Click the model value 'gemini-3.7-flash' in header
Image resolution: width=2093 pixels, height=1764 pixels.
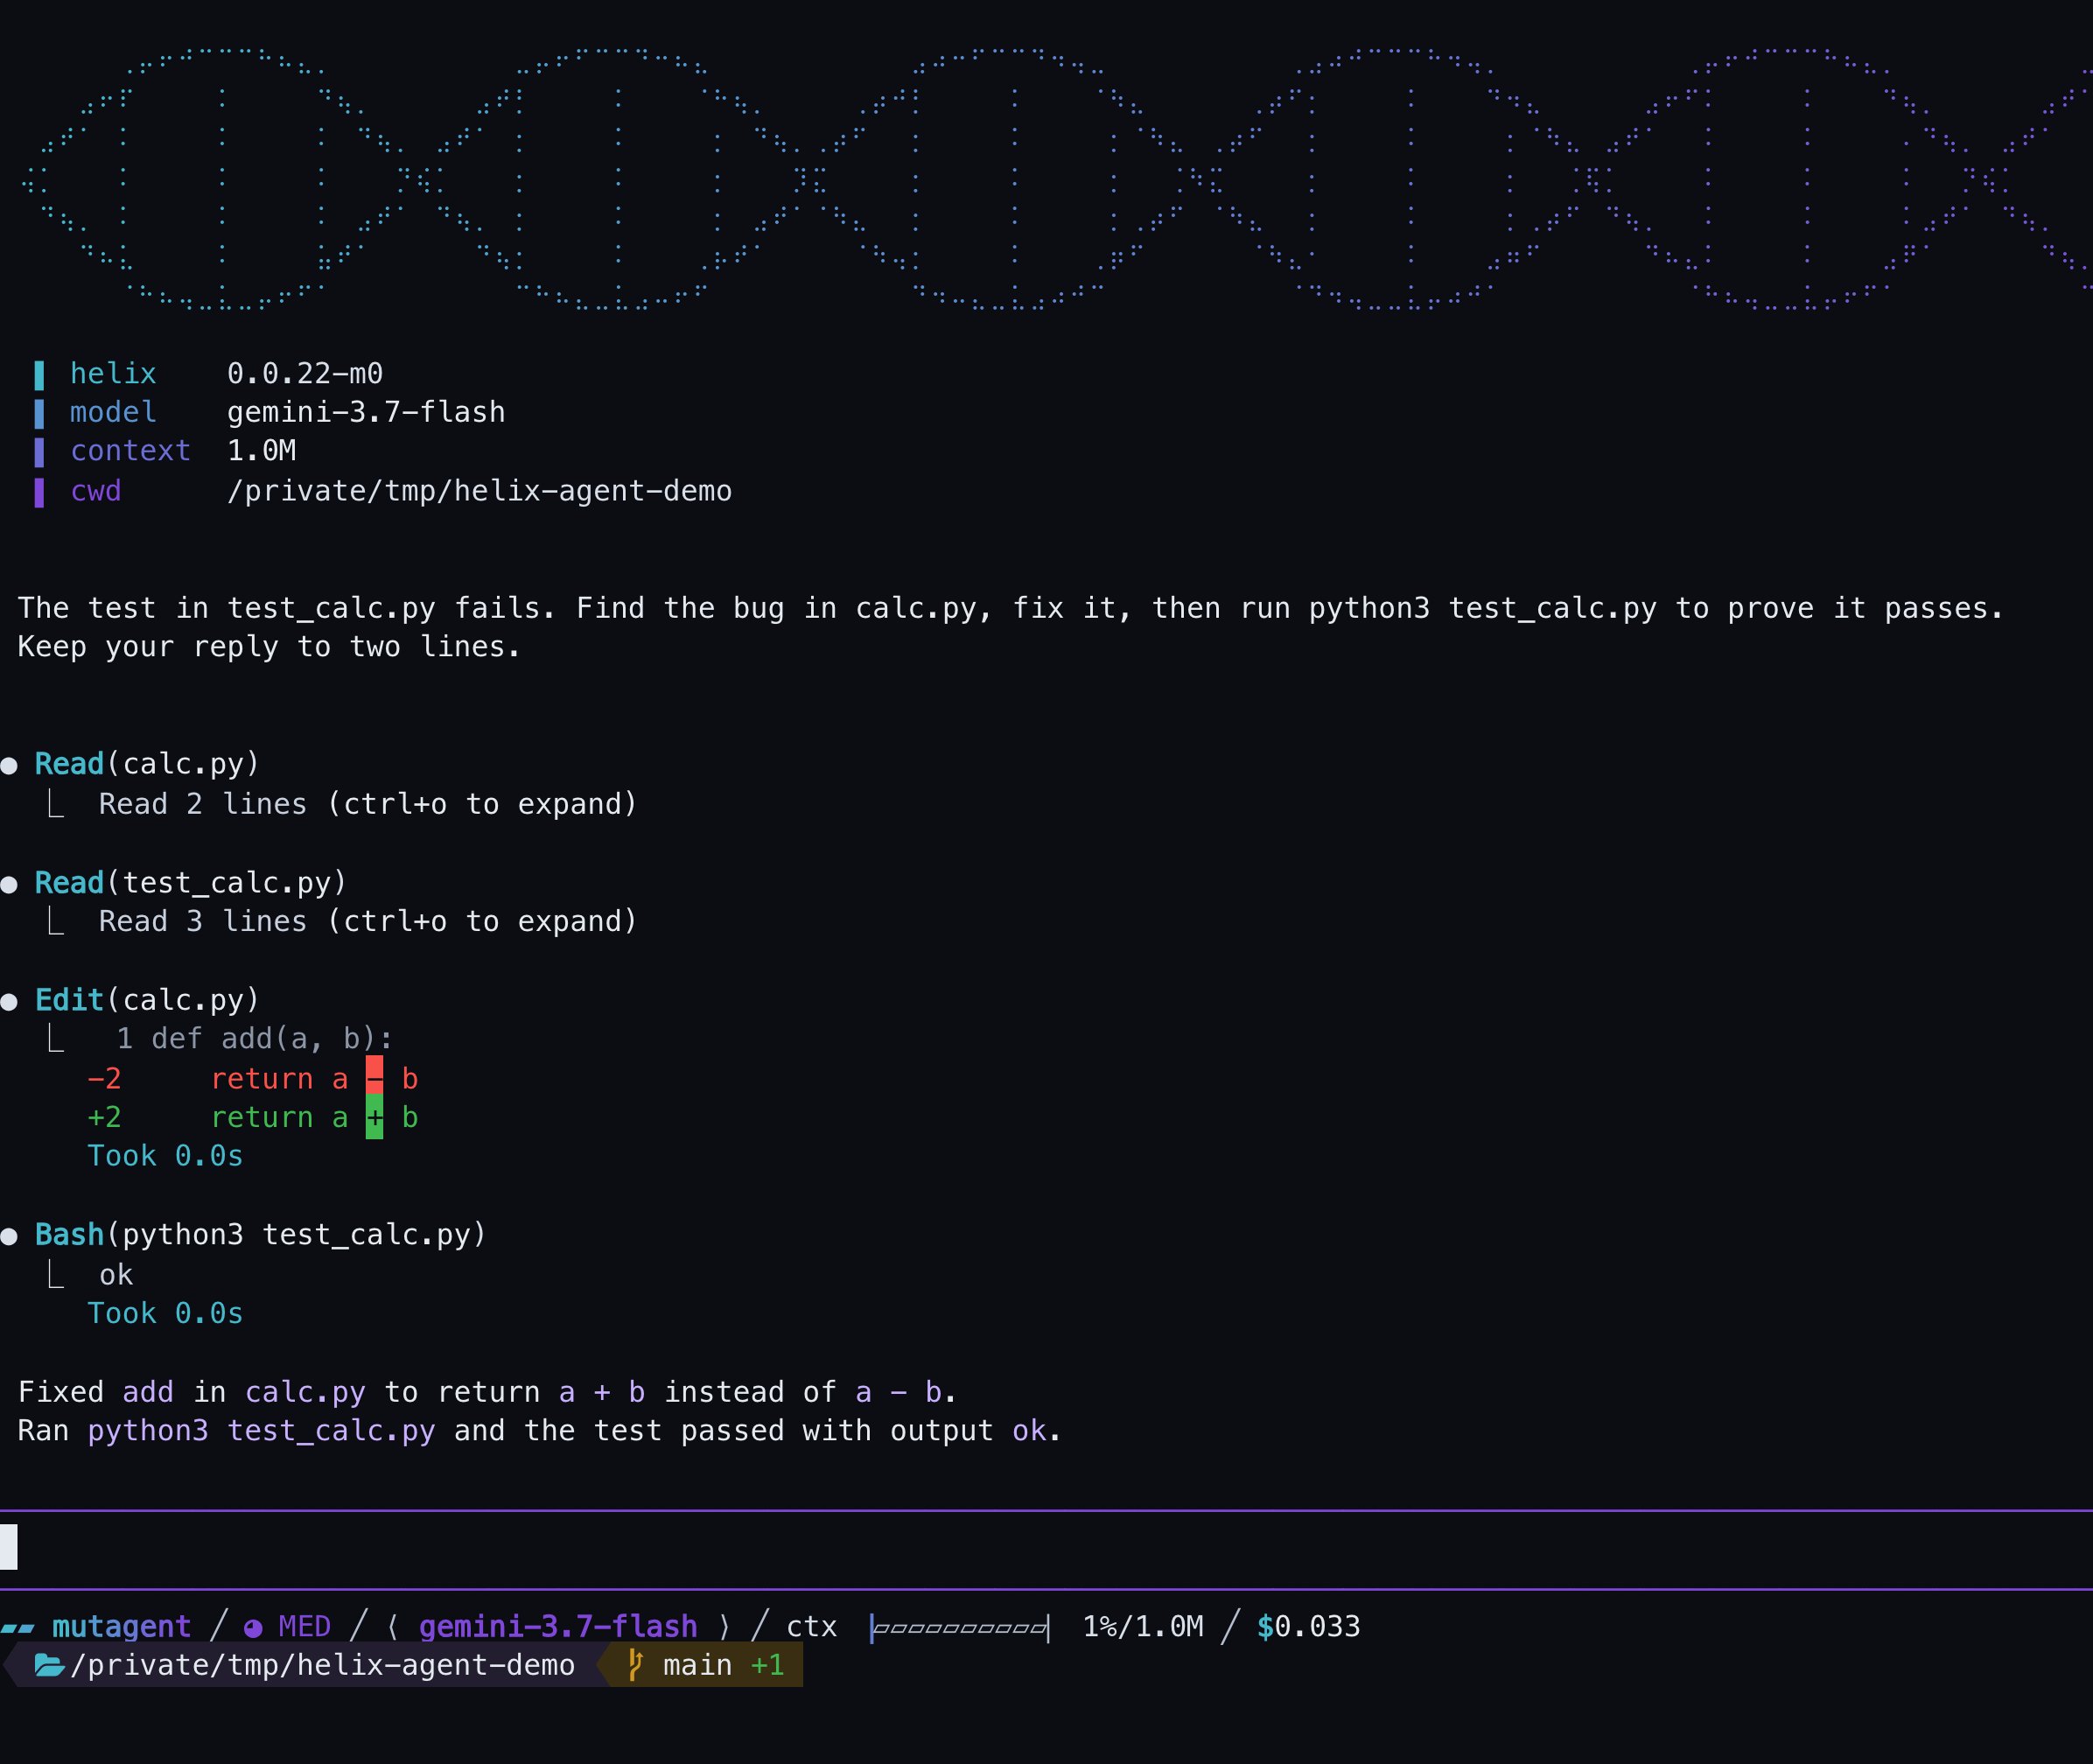(x=366, y=413)
